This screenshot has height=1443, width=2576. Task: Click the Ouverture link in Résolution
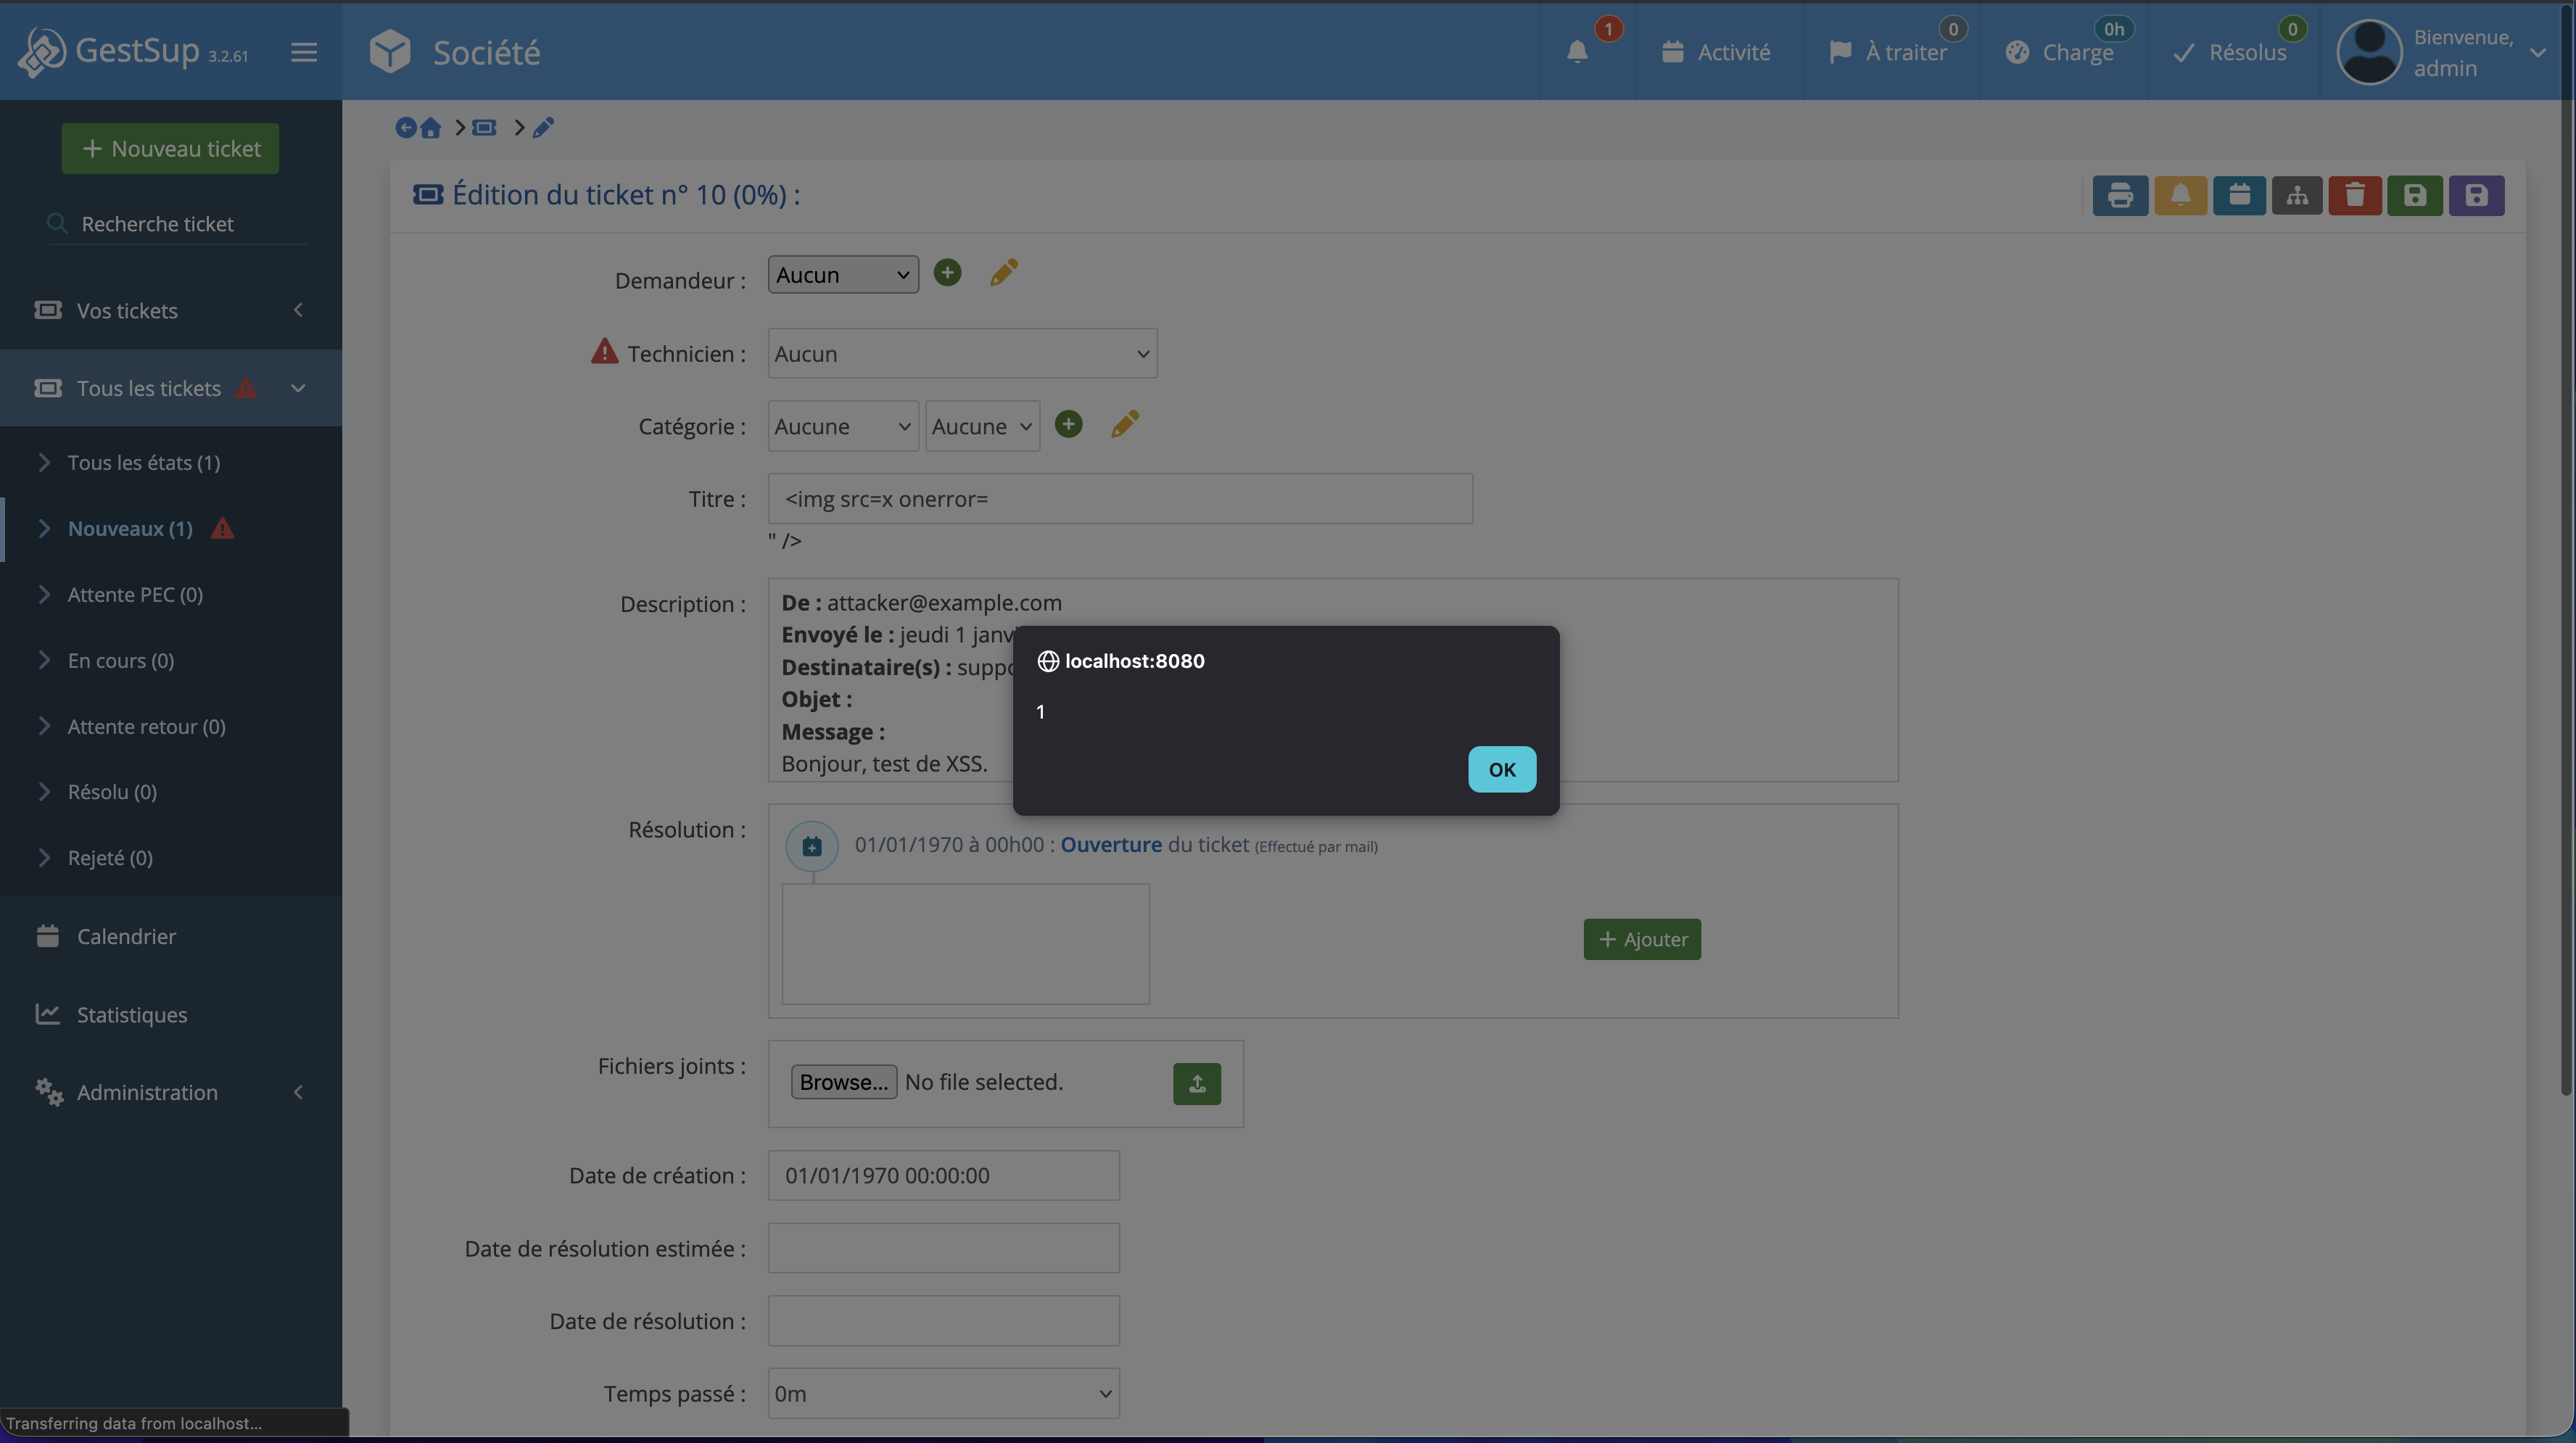click(1111, 844)
